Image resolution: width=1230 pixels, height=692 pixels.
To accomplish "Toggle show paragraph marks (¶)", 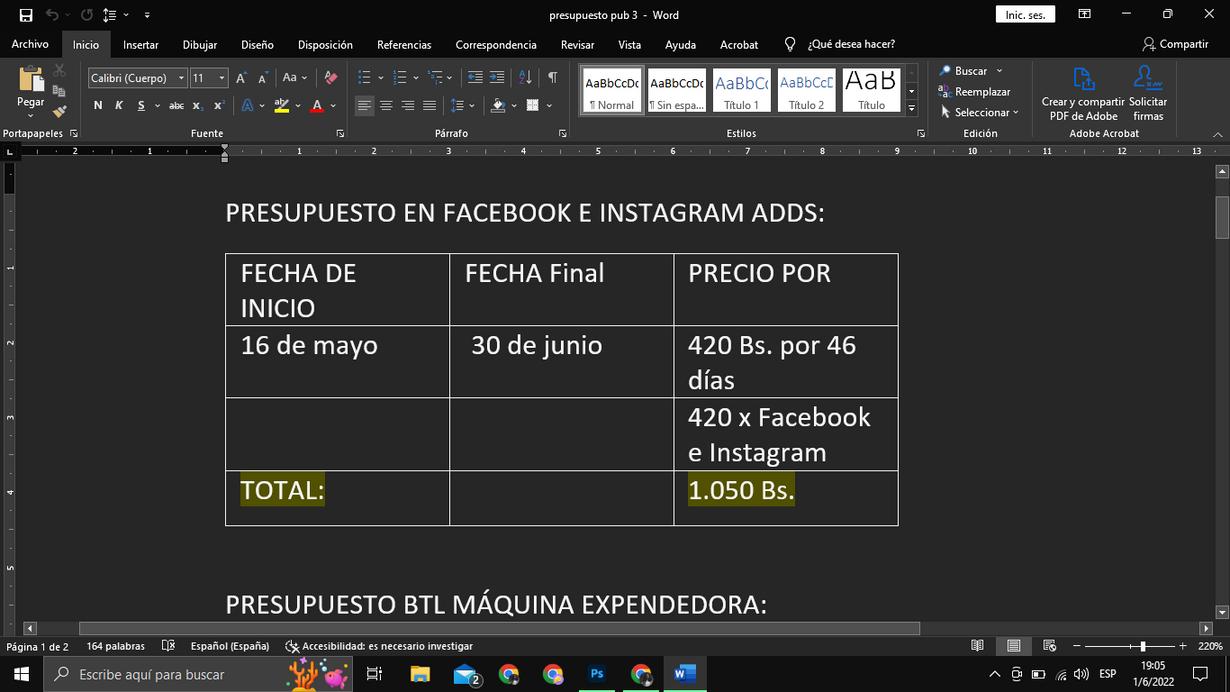I will (x=553, y=78).
